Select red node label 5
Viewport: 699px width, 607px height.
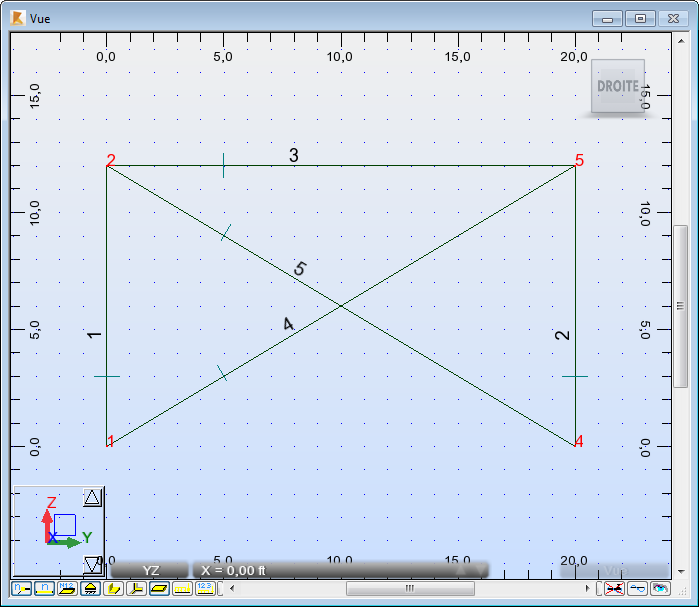coord(579,160)
